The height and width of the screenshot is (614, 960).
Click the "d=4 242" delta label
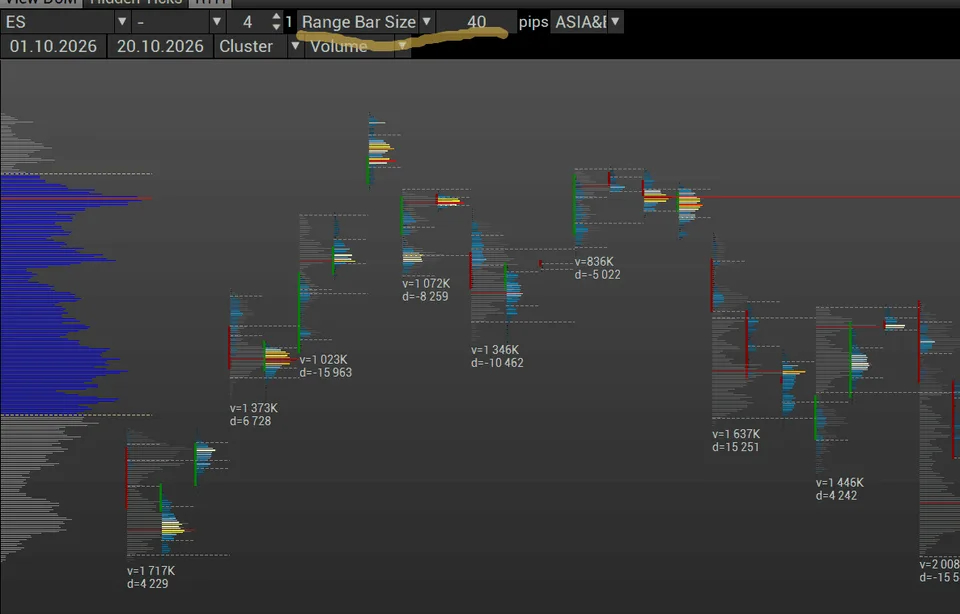836,495
